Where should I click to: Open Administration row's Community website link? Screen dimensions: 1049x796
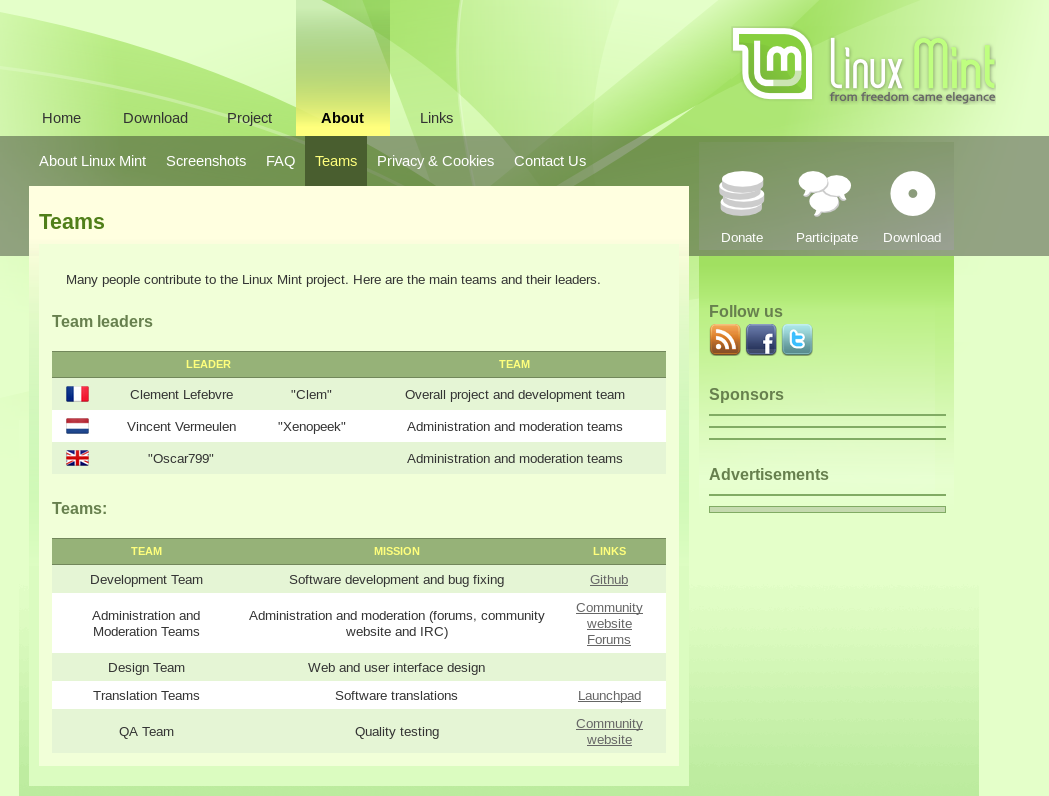[609, 615]
